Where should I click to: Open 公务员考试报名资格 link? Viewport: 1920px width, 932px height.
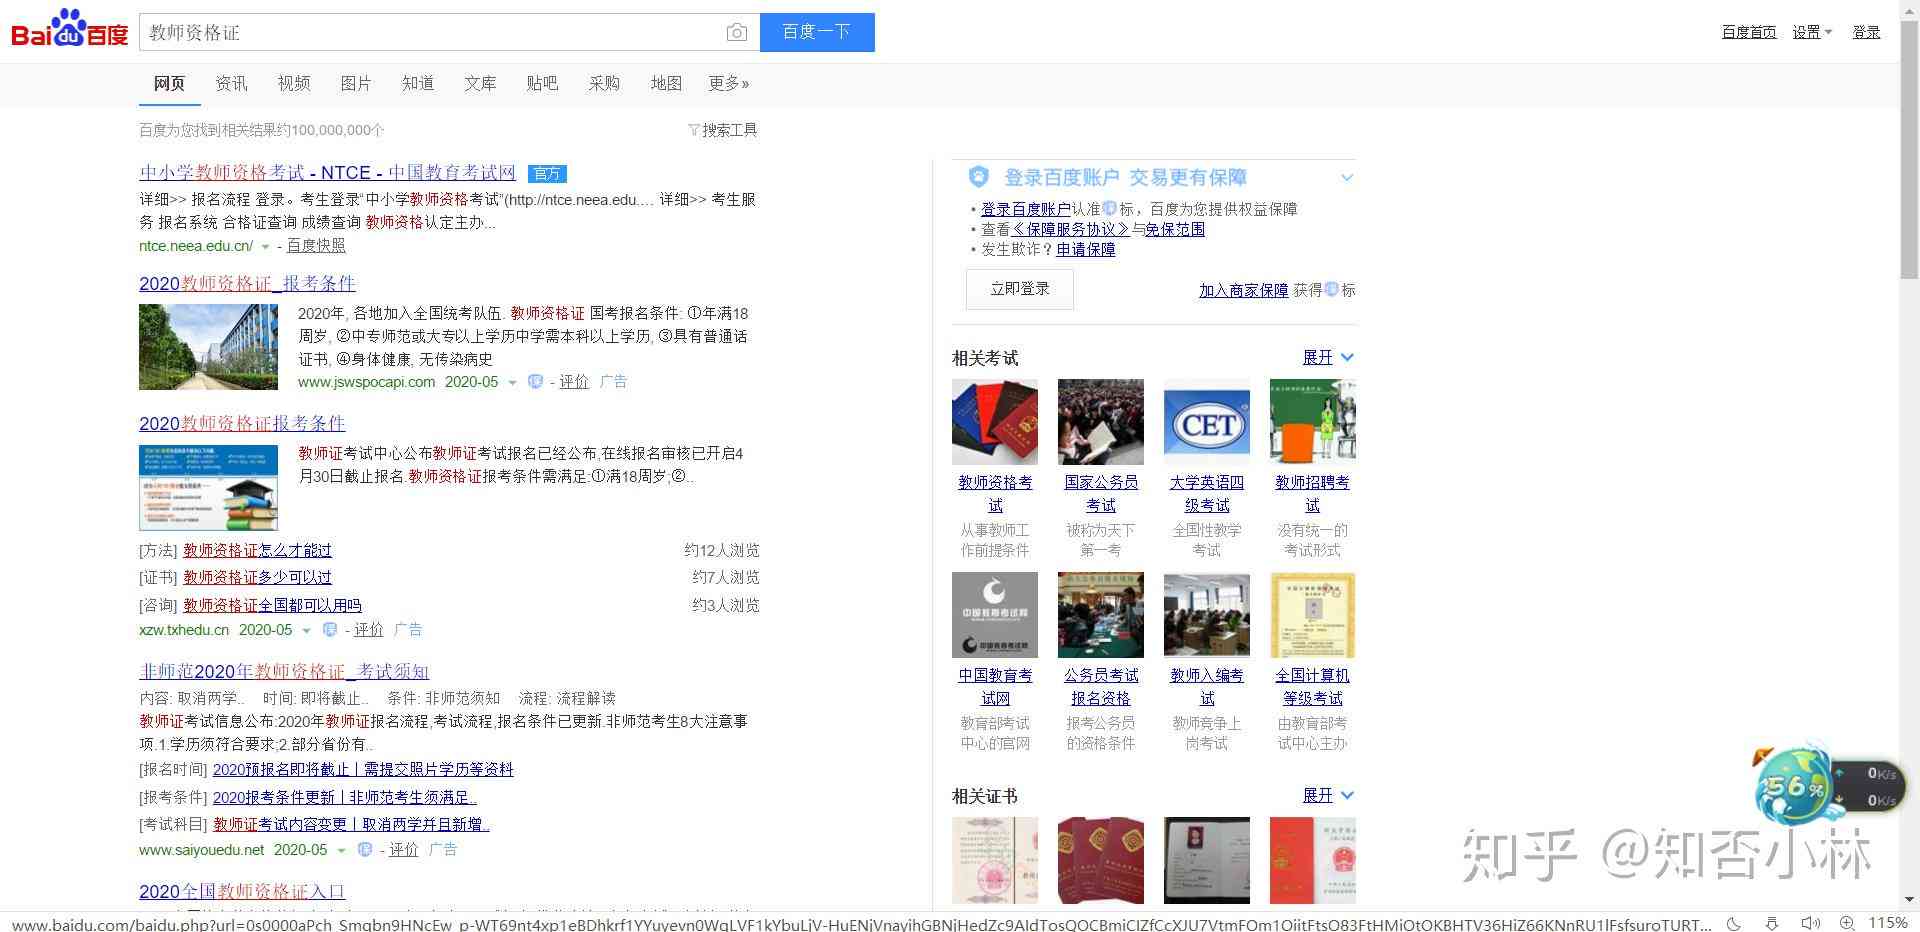coord(1101,687)
